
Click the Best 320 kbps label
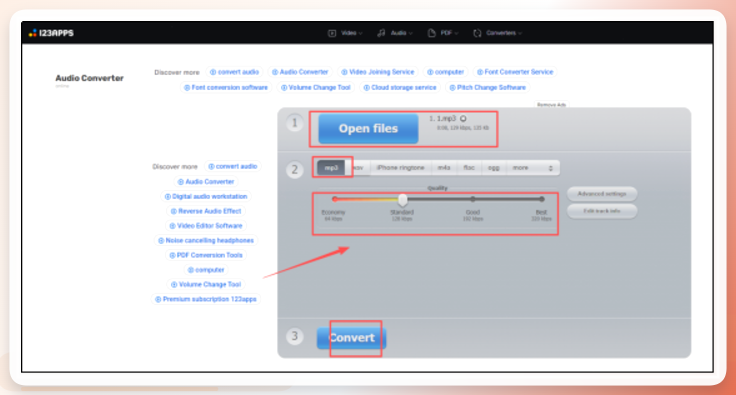[x=541, y=215]
